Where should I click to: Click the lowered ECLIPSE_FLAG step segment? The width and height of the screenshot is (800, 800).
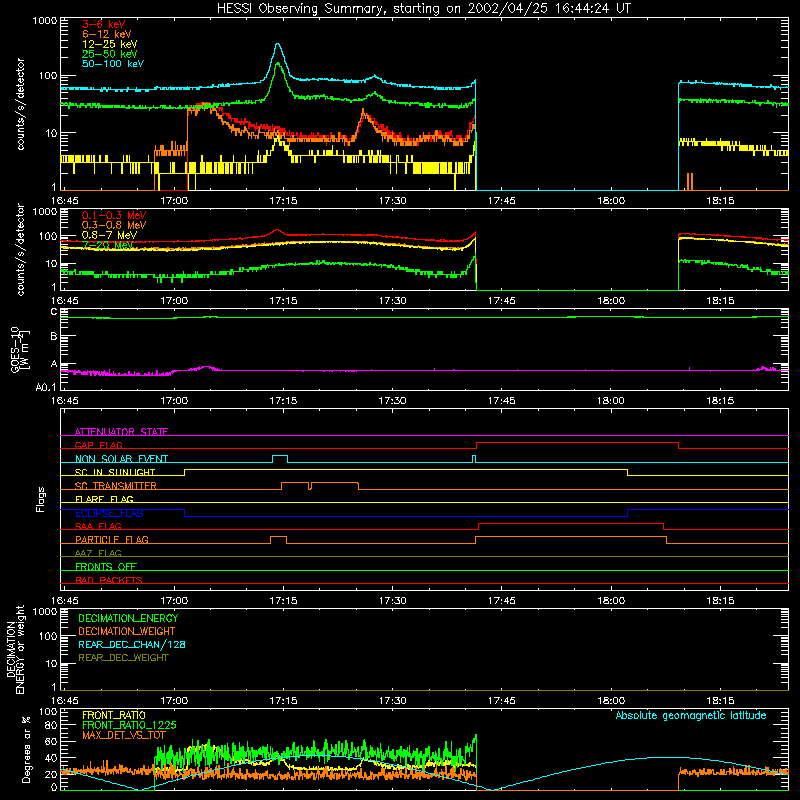pos(406,516)
